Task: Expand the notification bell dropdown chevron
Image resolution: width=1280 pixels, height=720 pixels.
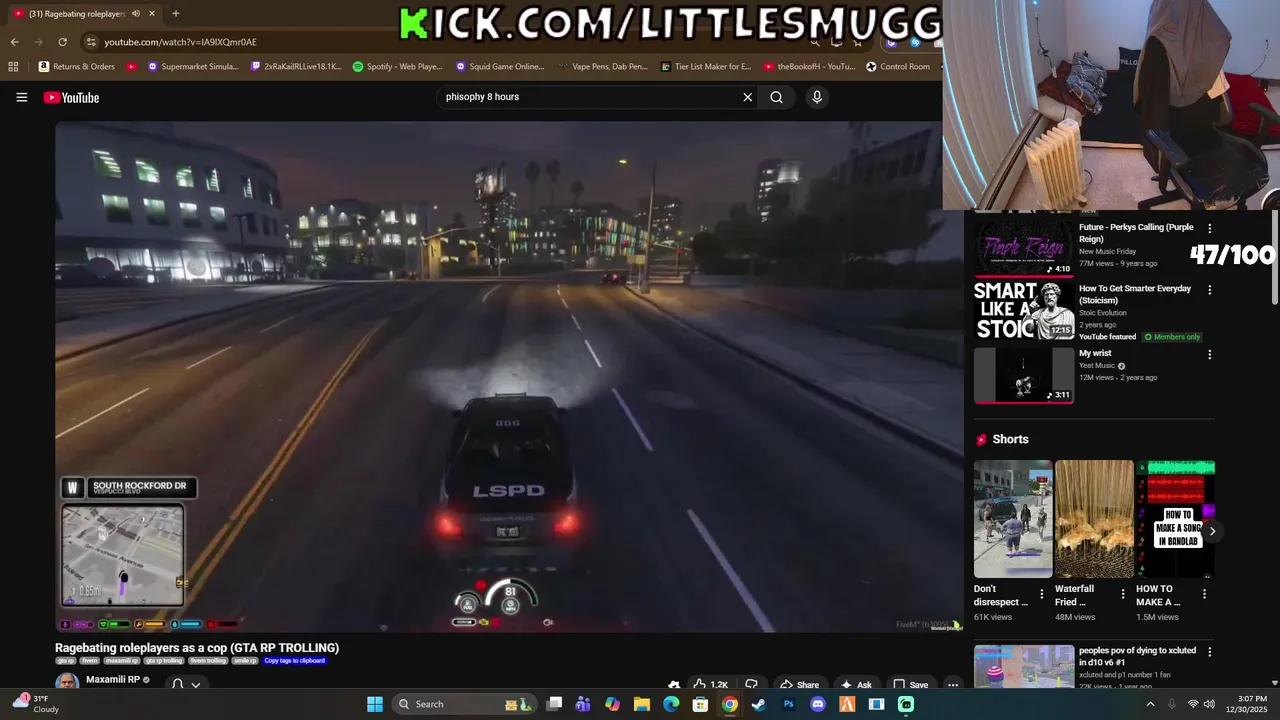Action: (x=196, y=685)
